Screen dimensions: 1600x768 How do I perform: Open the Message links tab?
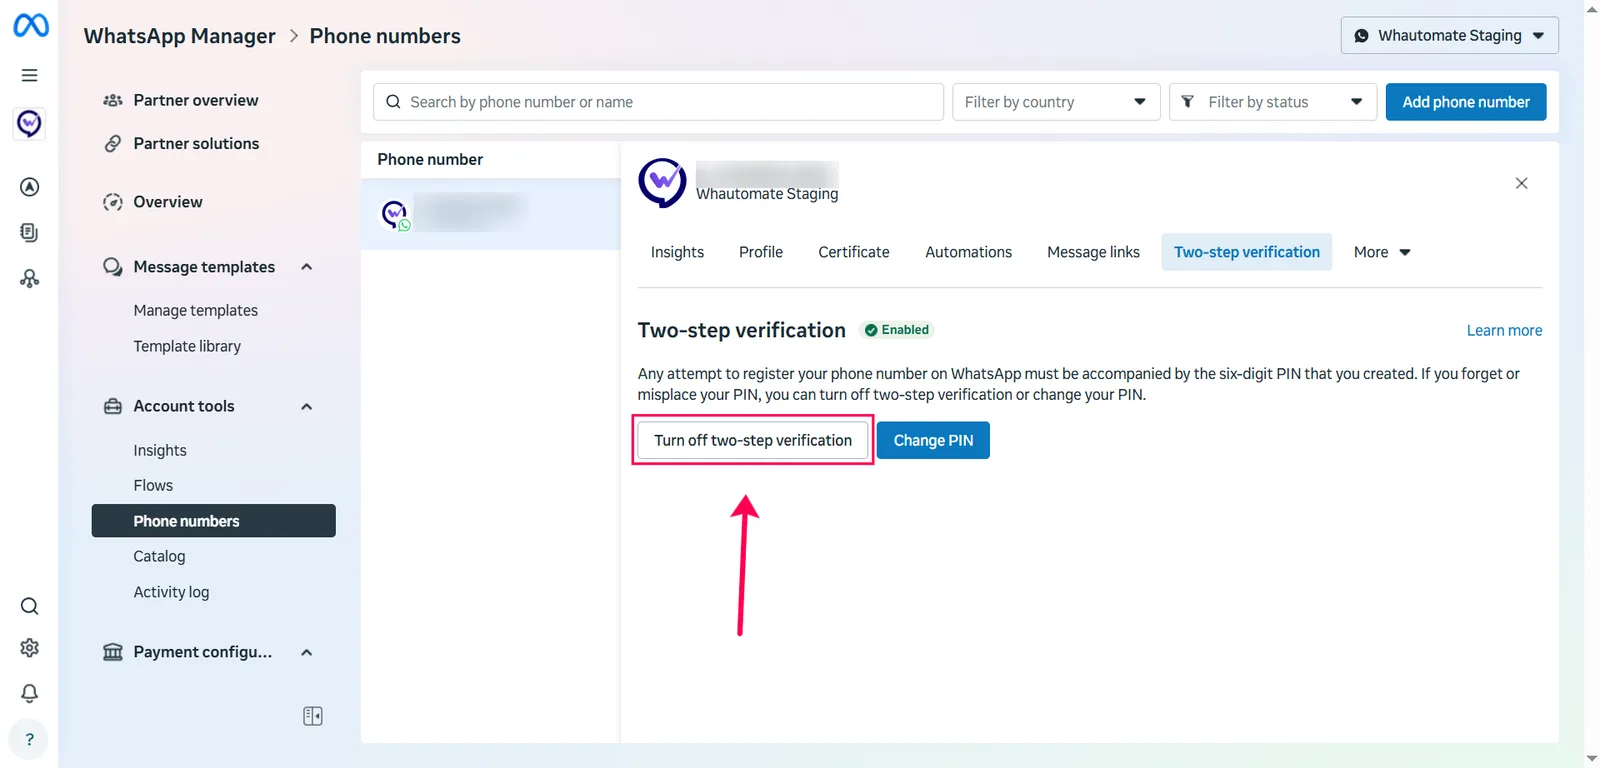(1093, 252)
